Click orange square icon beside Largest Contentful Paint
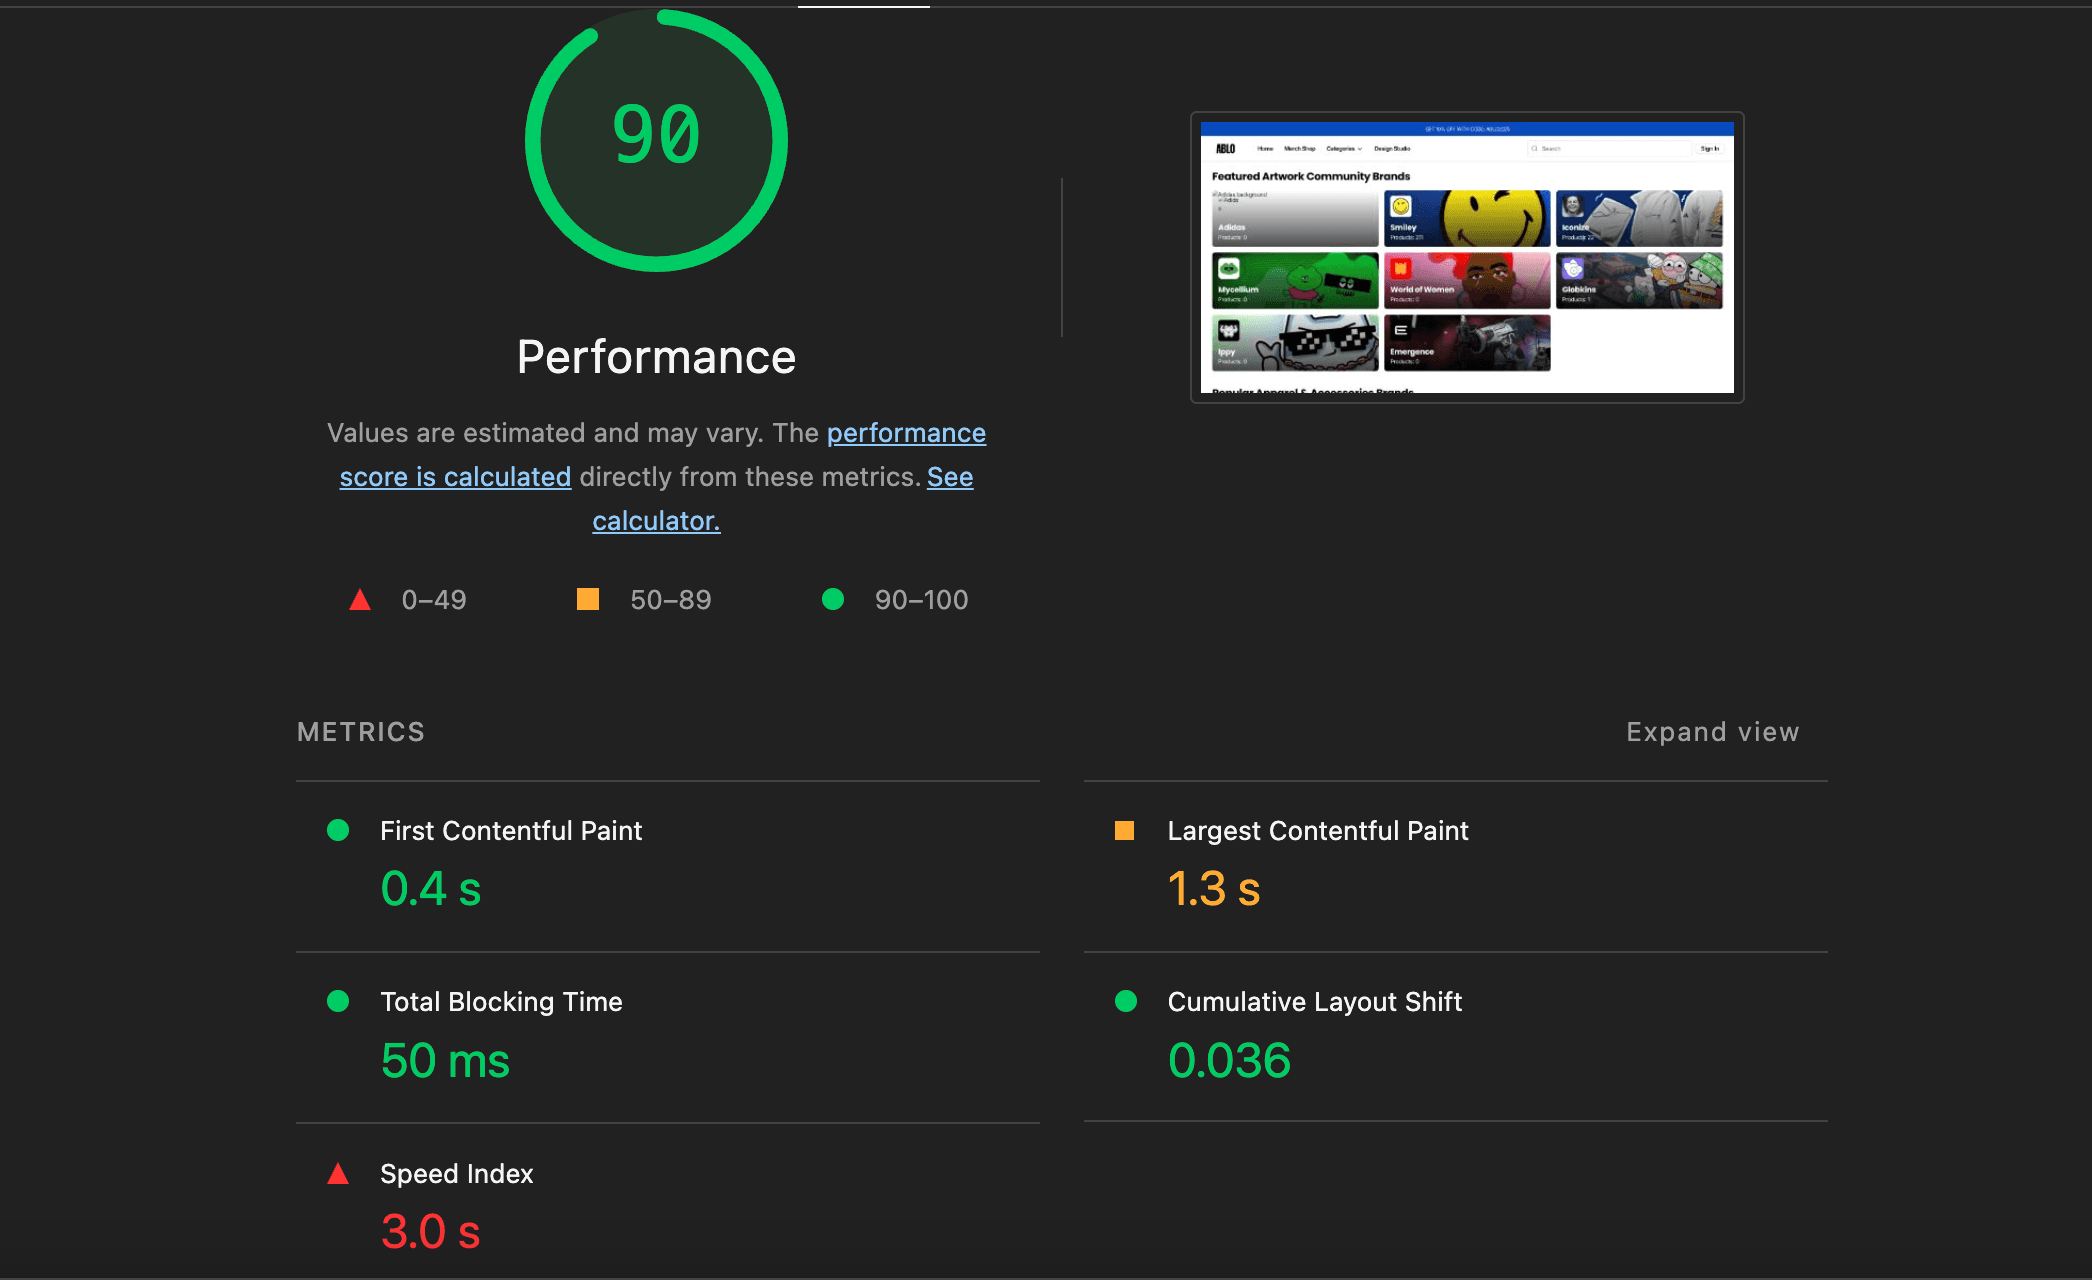Screen dimensions: 2092x1280 click(1124, 830)
